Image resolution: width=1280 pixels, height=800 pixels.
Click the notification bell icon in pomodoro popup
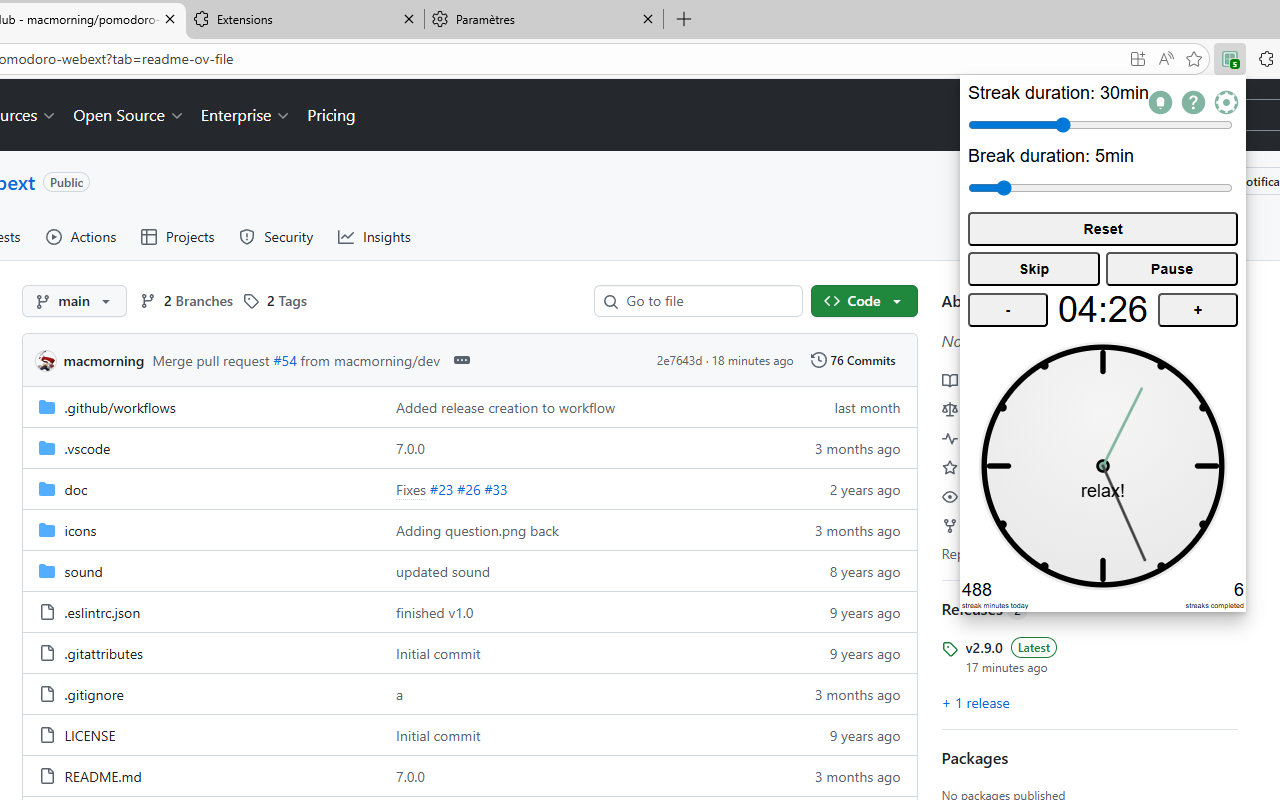(1160, 102)
